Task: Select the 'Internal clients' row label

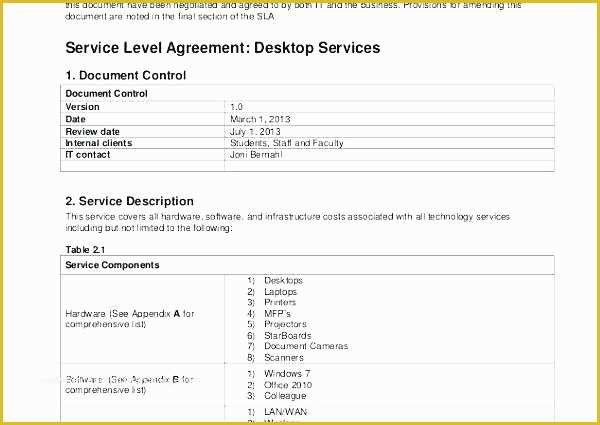Action: pyautogui.click(x=99, y=143)
